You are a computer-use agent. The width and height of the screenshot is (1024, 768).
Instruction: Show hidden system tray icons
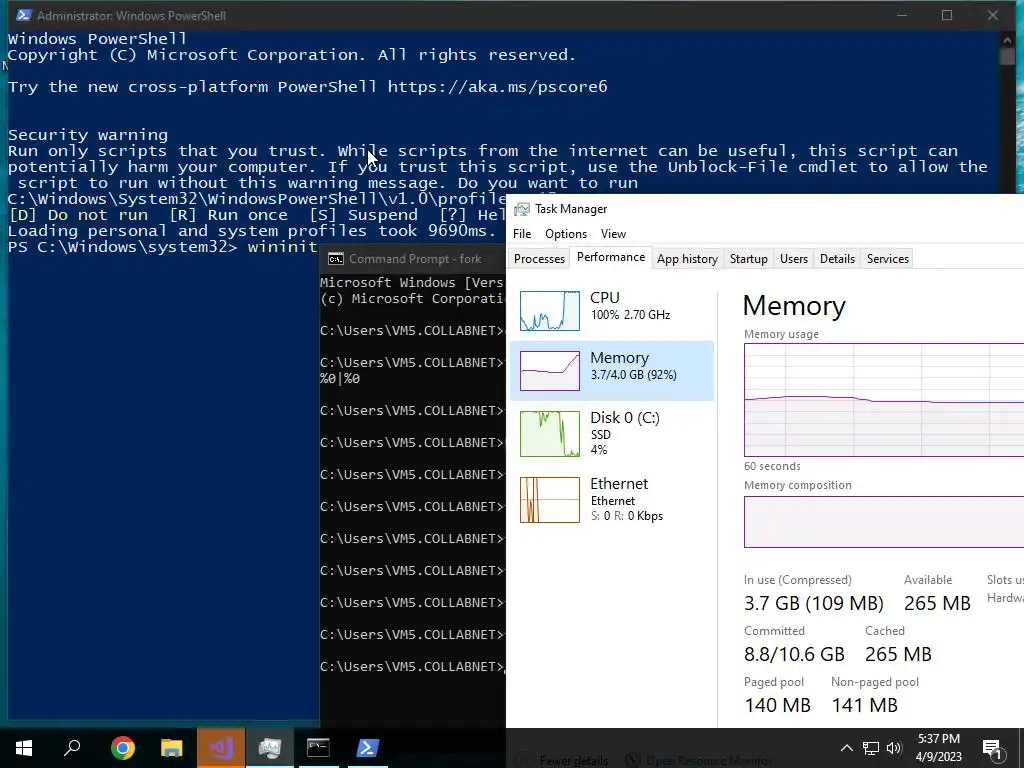point(846,748)
